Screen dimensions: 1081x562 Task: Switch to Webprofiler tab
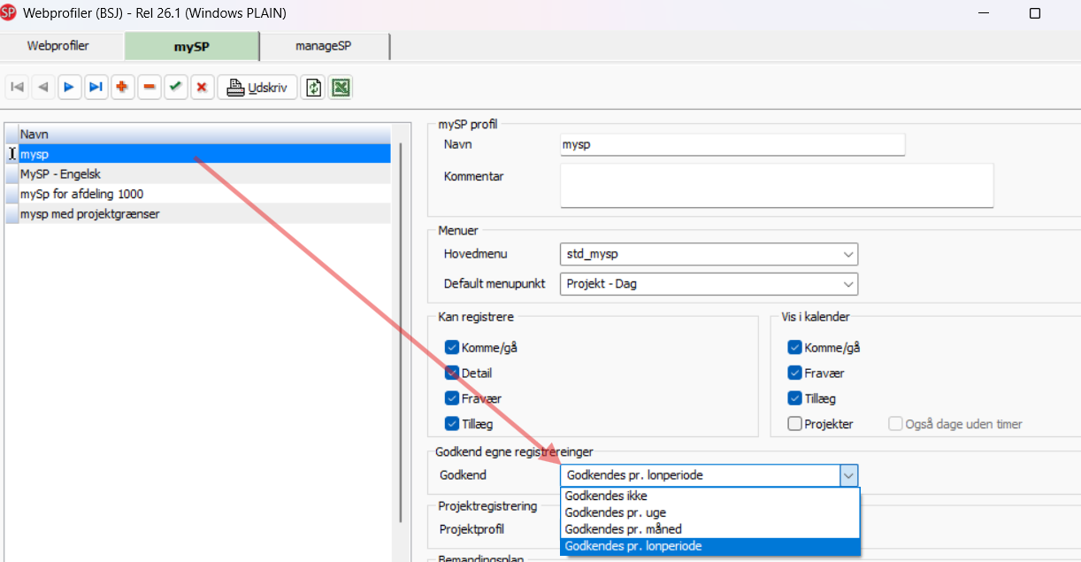[59, 46]
